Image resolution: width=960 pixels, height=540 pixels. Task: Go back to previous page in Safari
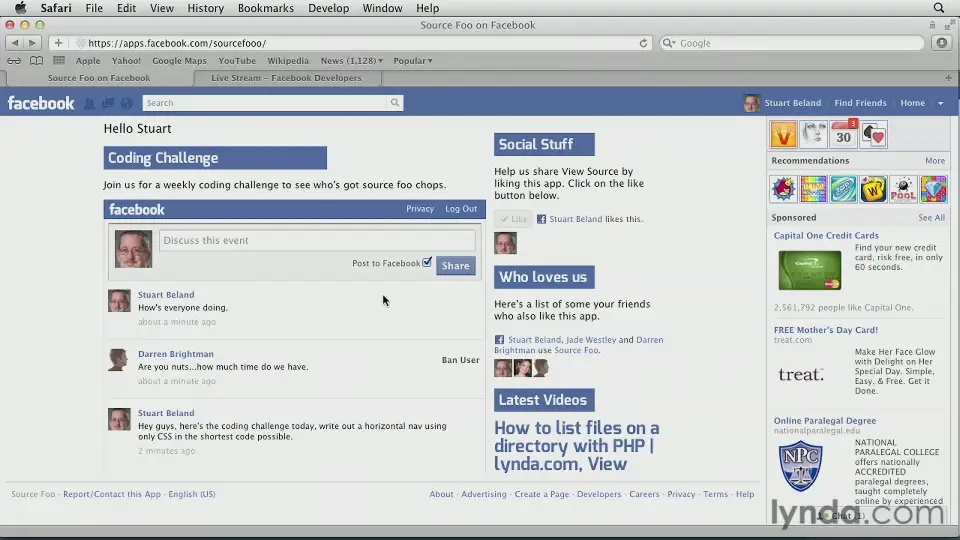[15, 43]
